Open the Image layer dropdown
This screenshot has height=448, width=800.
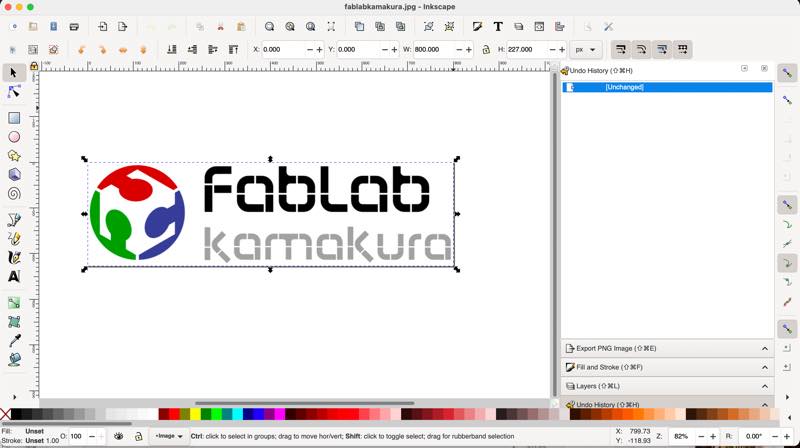(x=168, y=436)
